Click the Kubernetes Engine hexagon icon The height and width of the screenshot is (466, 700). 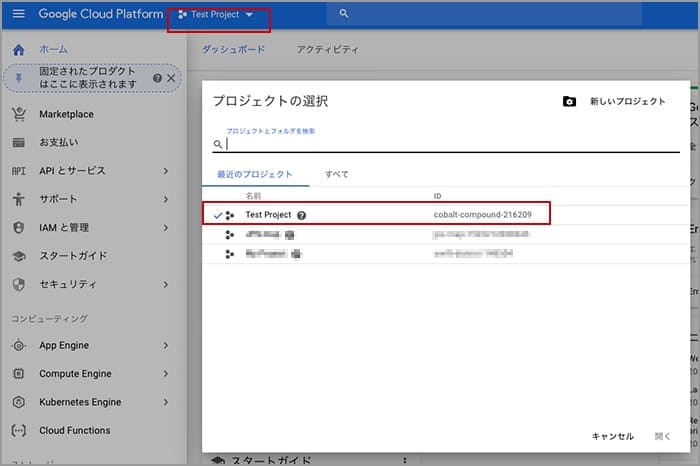(x=19, y=402)
